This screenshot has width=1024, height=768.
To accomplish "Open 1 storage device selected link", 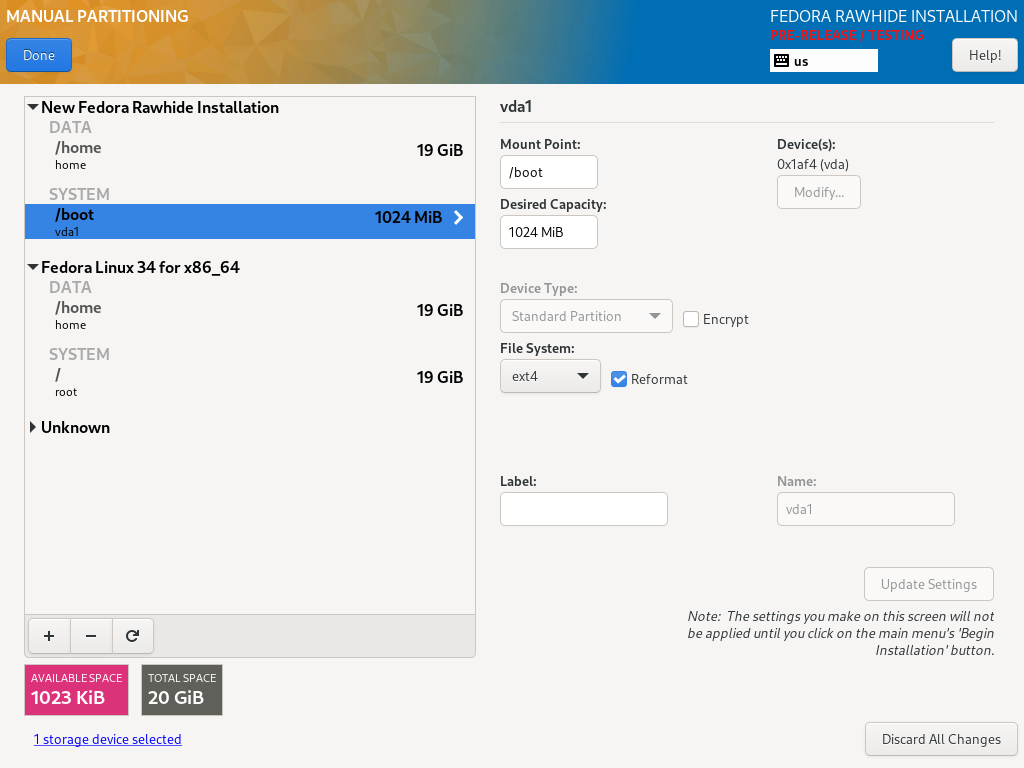I will (x=108, y=739).
